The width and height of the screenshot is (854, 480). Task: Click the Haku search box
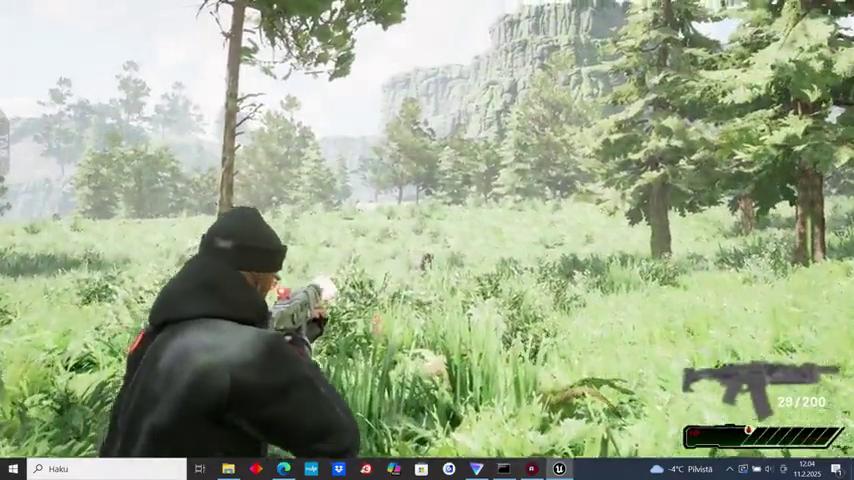107,469
